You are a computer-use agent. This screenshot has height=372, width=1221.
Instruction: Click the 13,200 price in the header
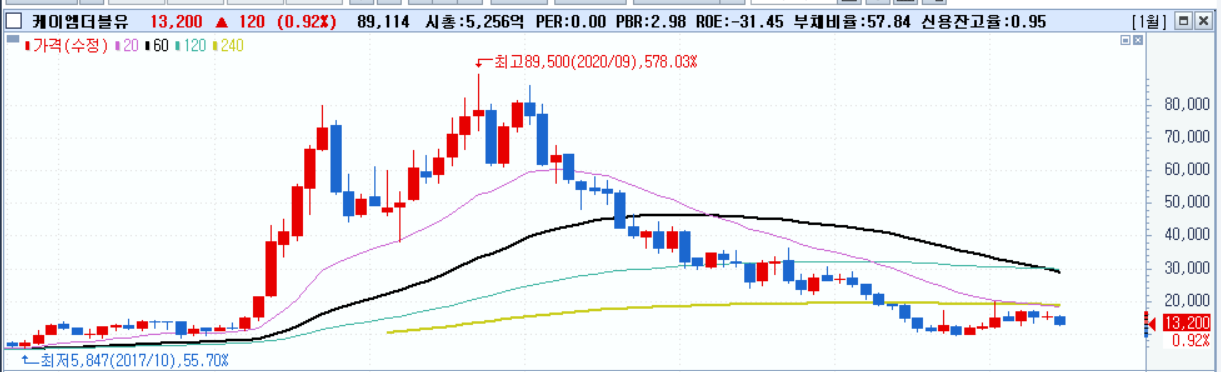[x=177, y=21]
